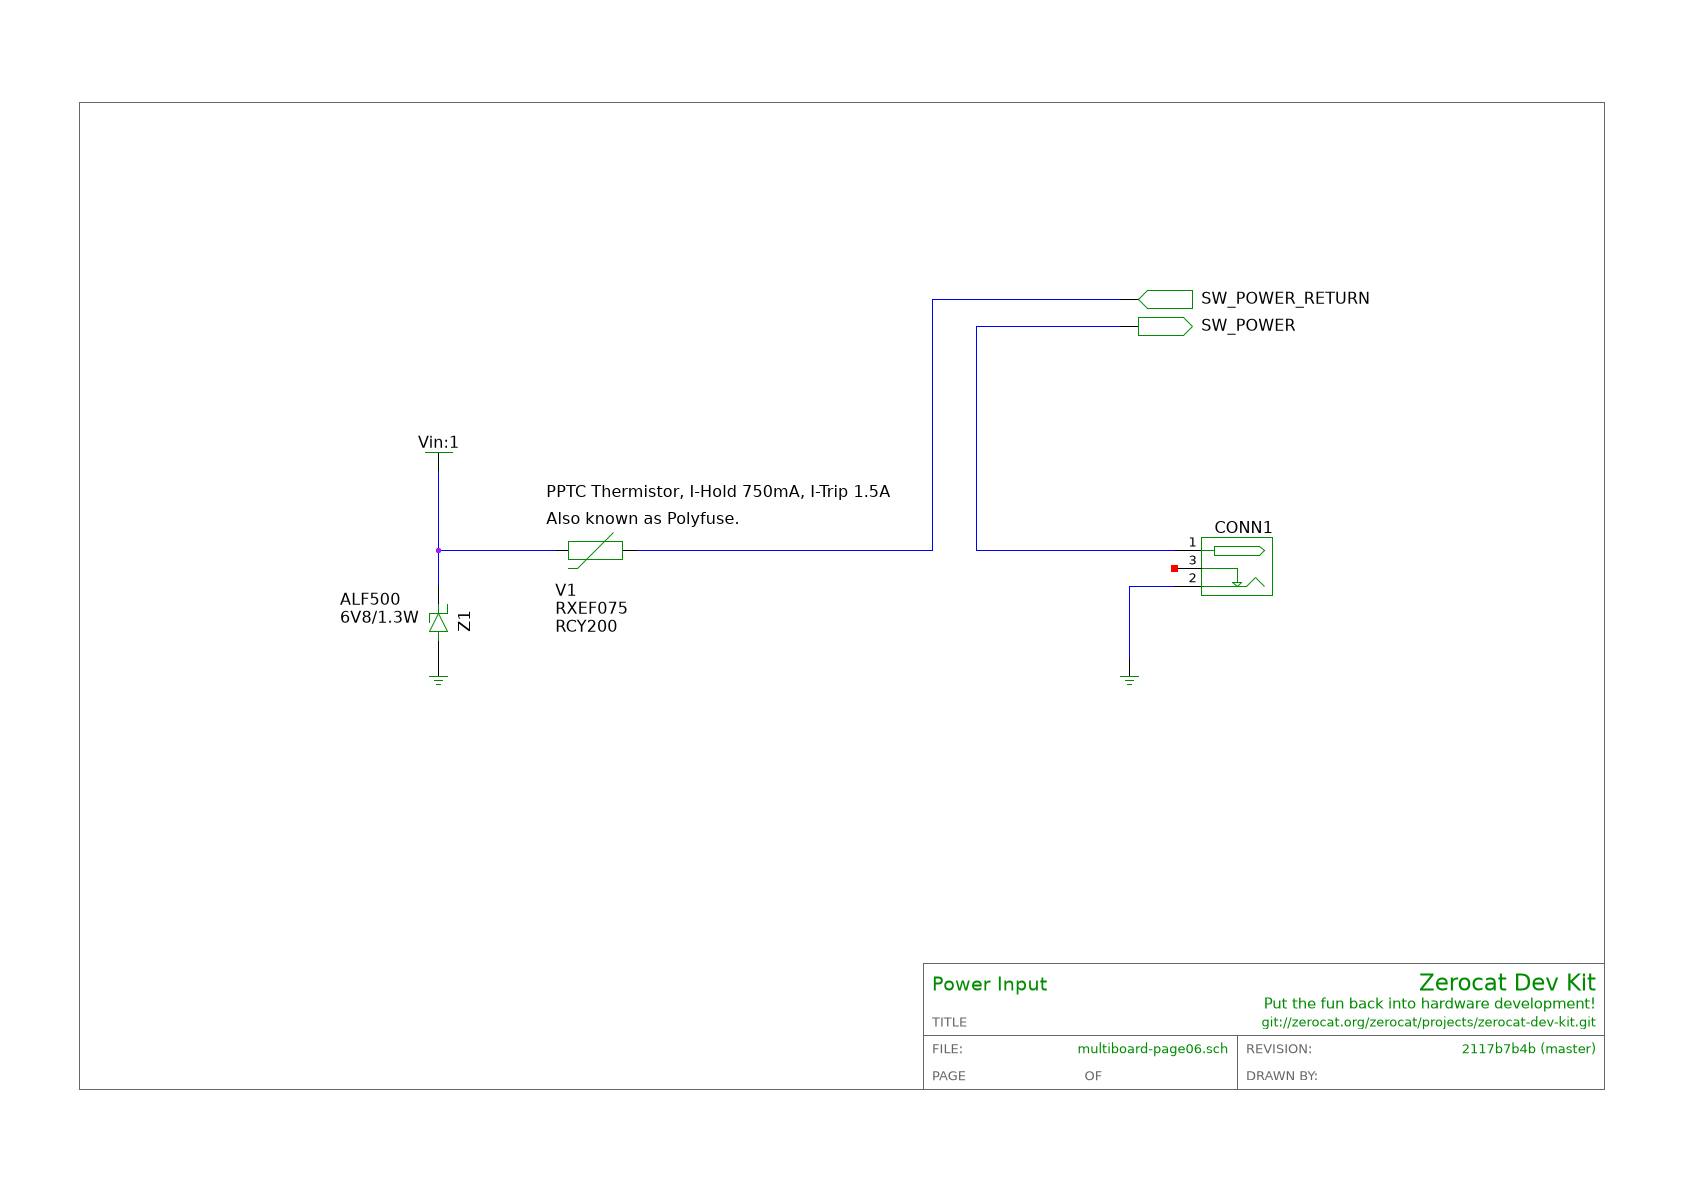
Task: Click the ALF500 label
Action: (x=370, y=599)
